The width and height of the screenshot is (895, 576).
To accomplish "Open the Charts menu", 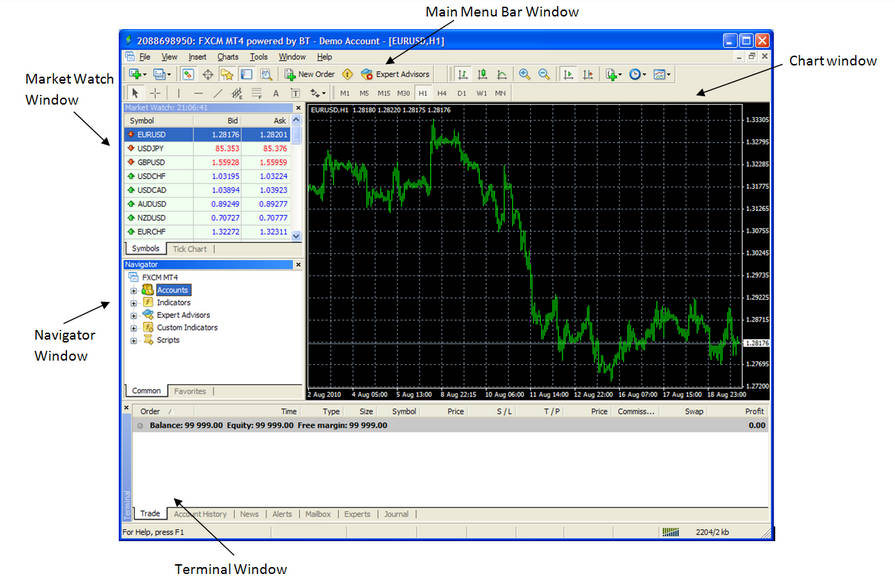I will coord(228,57).
